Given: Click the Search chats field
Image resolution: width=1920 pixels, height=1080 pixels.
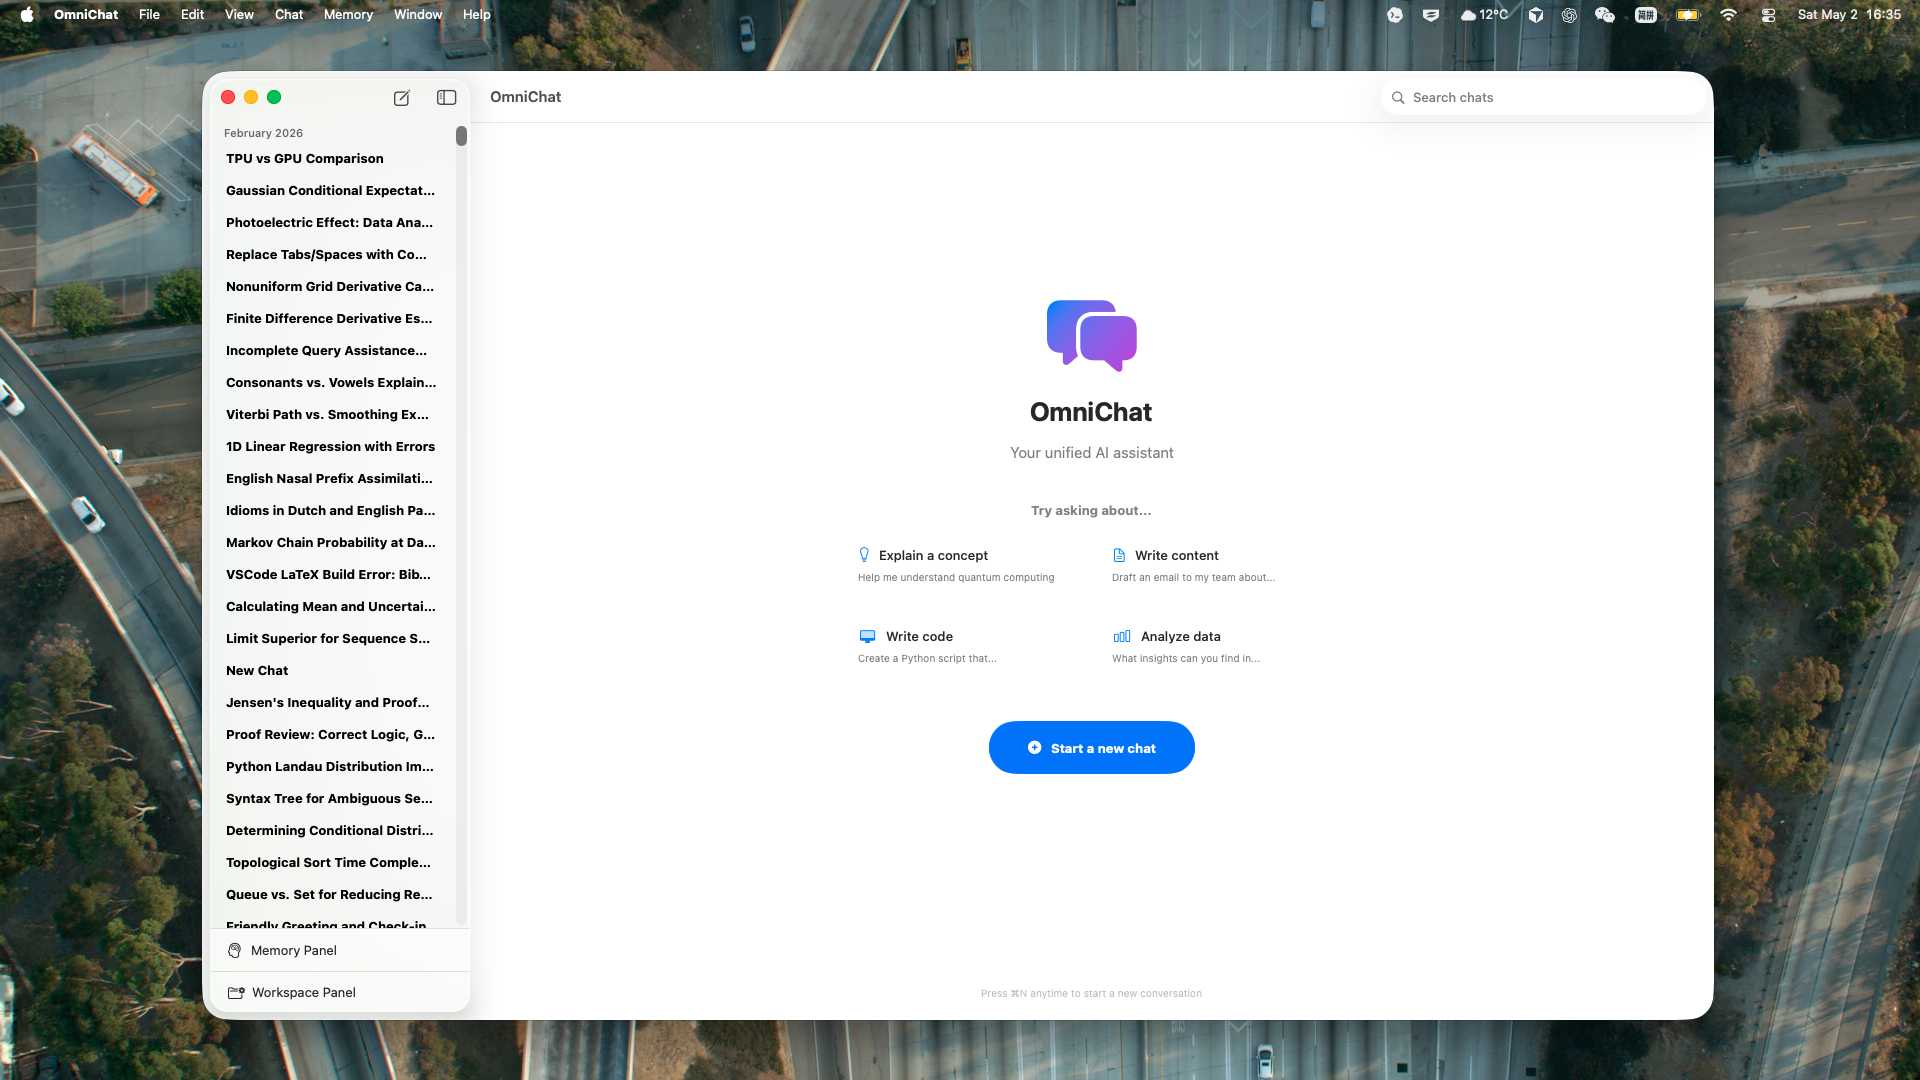Looking at the screenshot, I should point(1542,98).
